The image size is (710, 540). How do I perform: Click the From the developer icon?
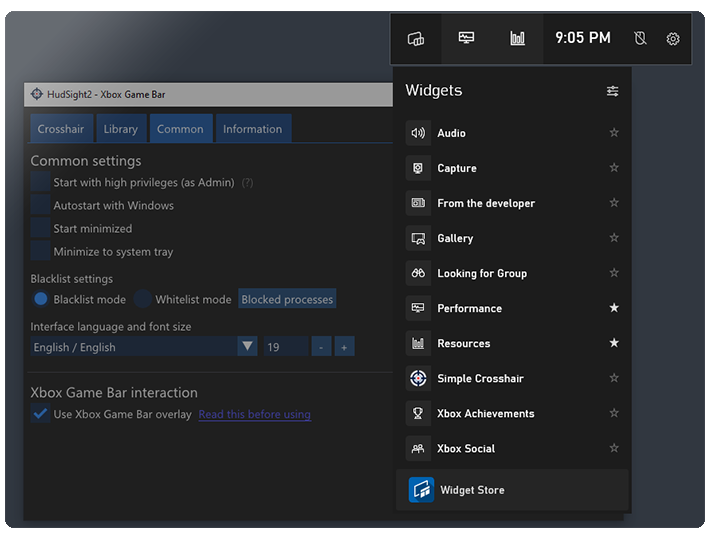tap(418, 203)
